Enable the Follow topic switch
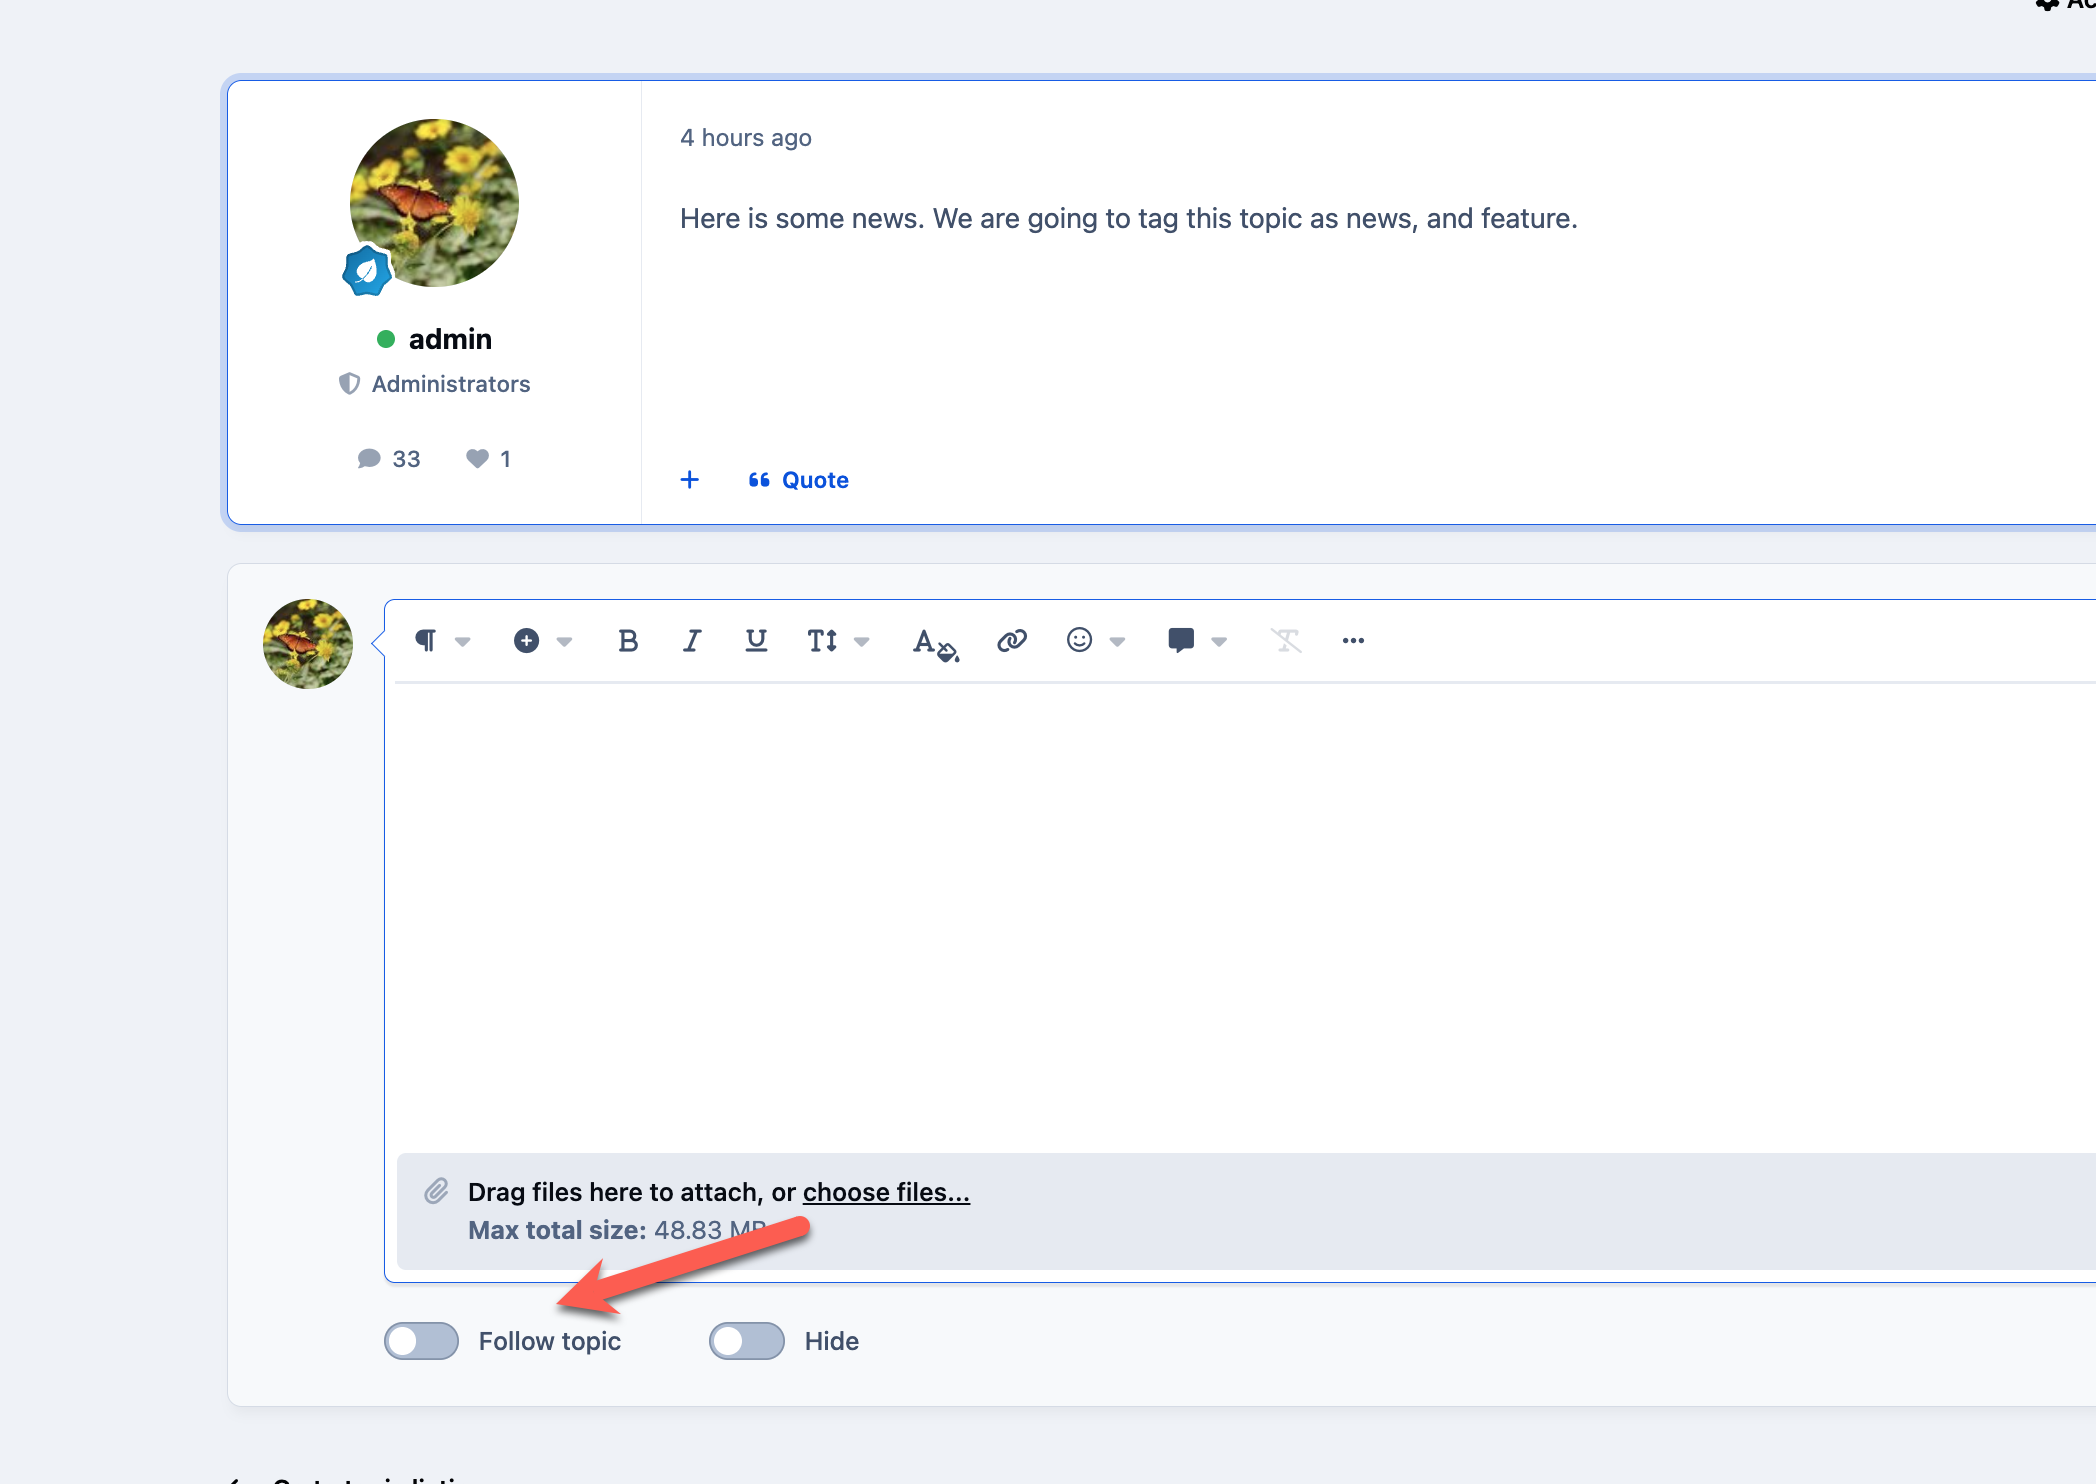 pyautogui.click(x=421, y=1341)
